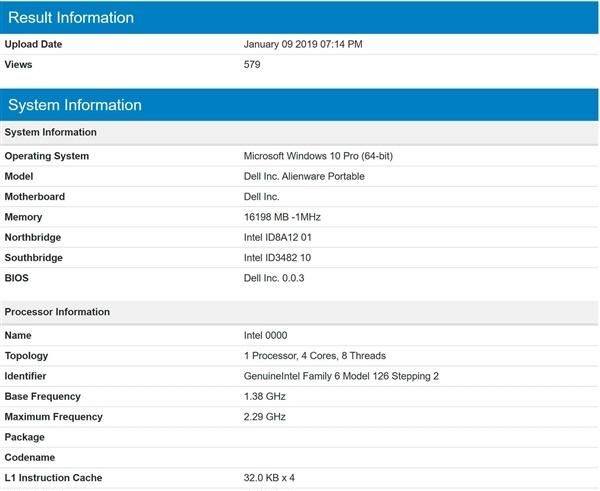Click the Motherboard label
Image resolution: width=600 pixels, height=491 pixels.
pyautogui.click(x=35, y=197)
